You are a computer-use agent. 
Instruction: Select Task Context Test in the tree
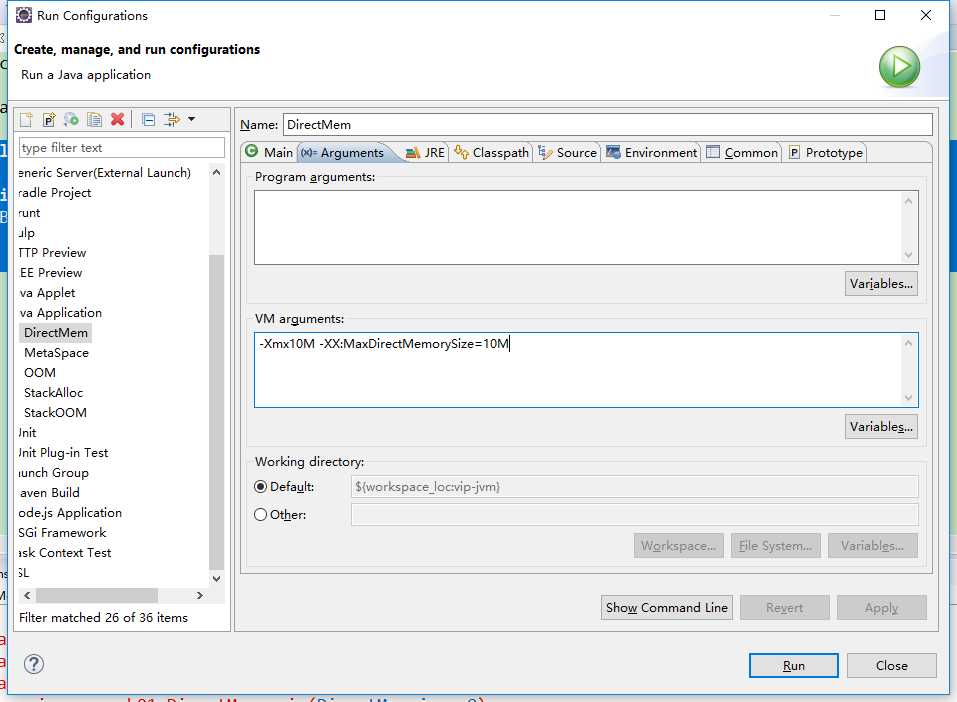pos(65,552)
